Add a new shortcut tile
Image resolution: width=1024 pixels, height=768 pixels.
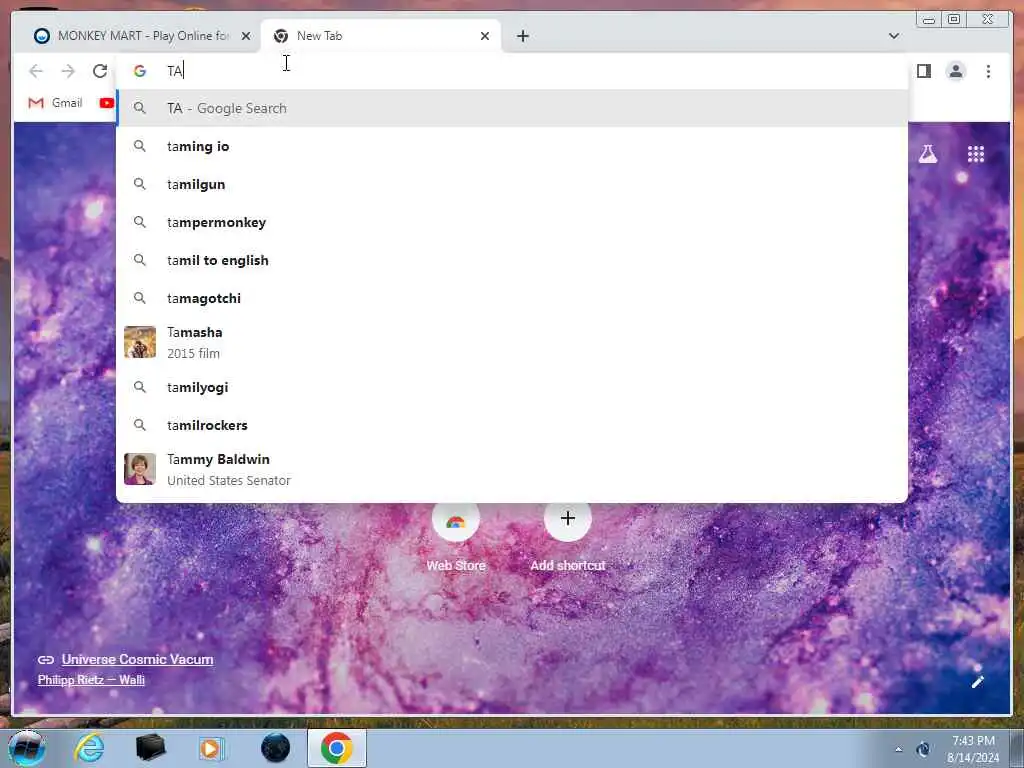pos(568,536)
